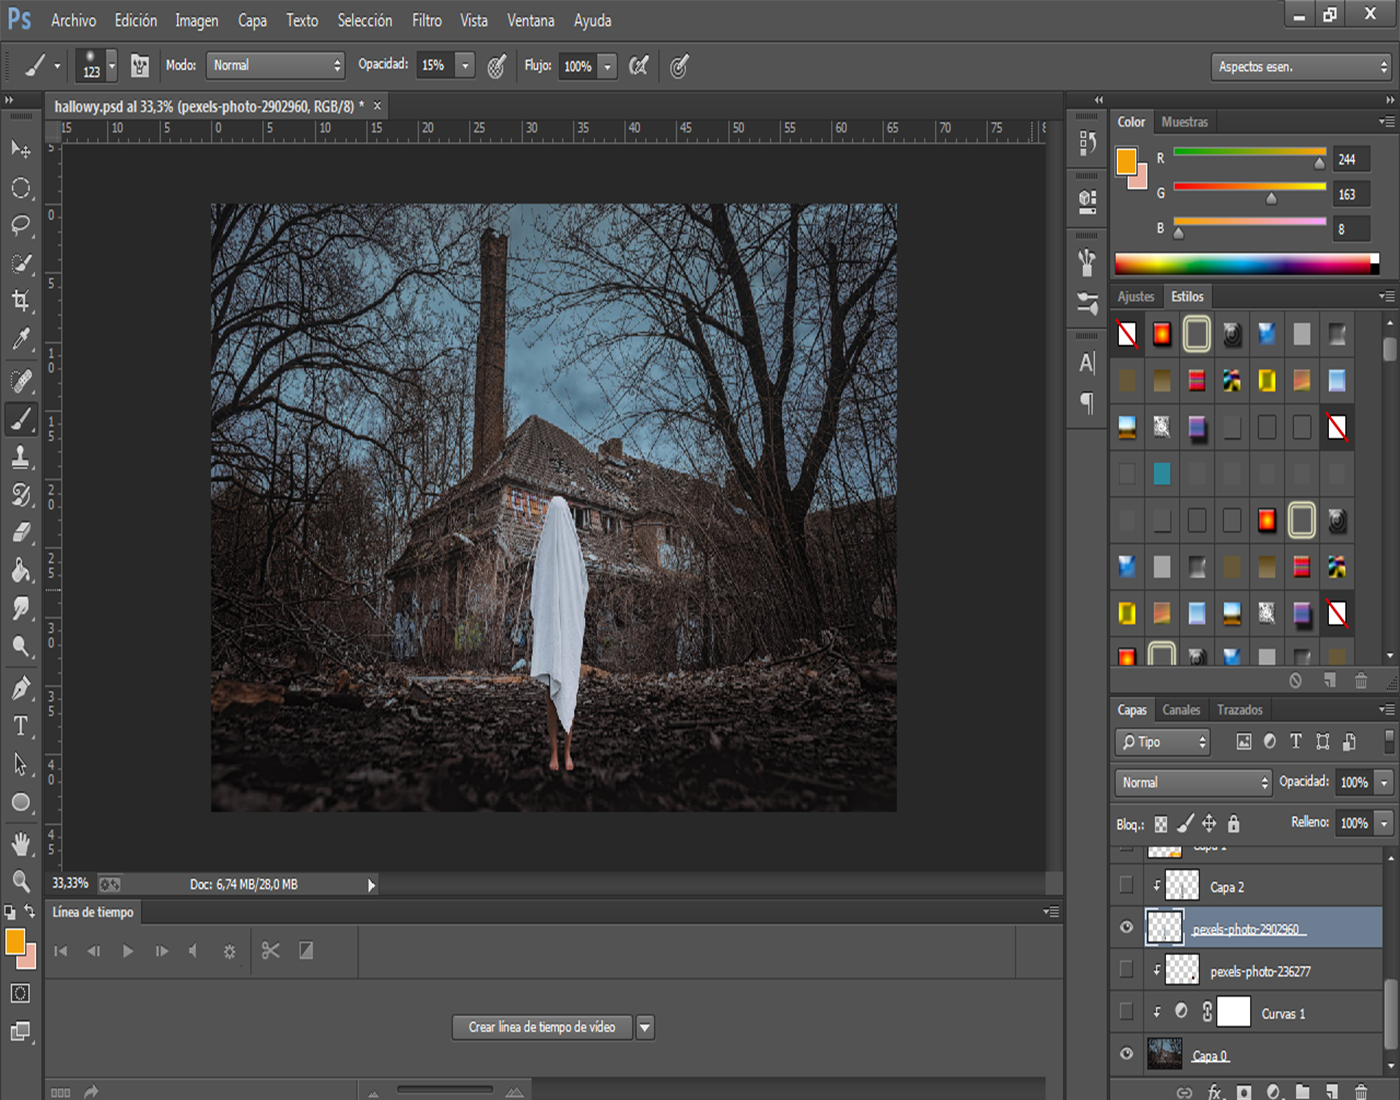Click Crear línea de tiempo de vídeo
Image resolution: width=1400 pixels, height=1100 pixels.
(x=542, y=1027)
